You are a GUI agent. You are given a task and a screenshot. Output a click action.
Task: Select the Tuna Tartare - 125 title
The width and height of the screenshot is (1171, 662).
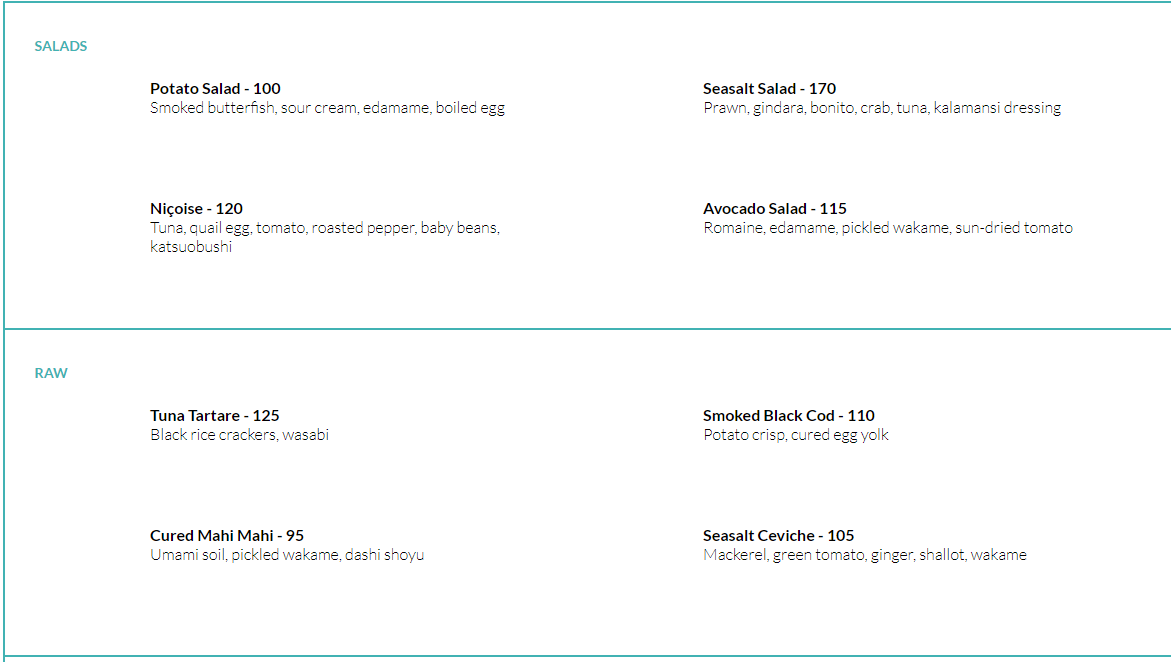214,415
